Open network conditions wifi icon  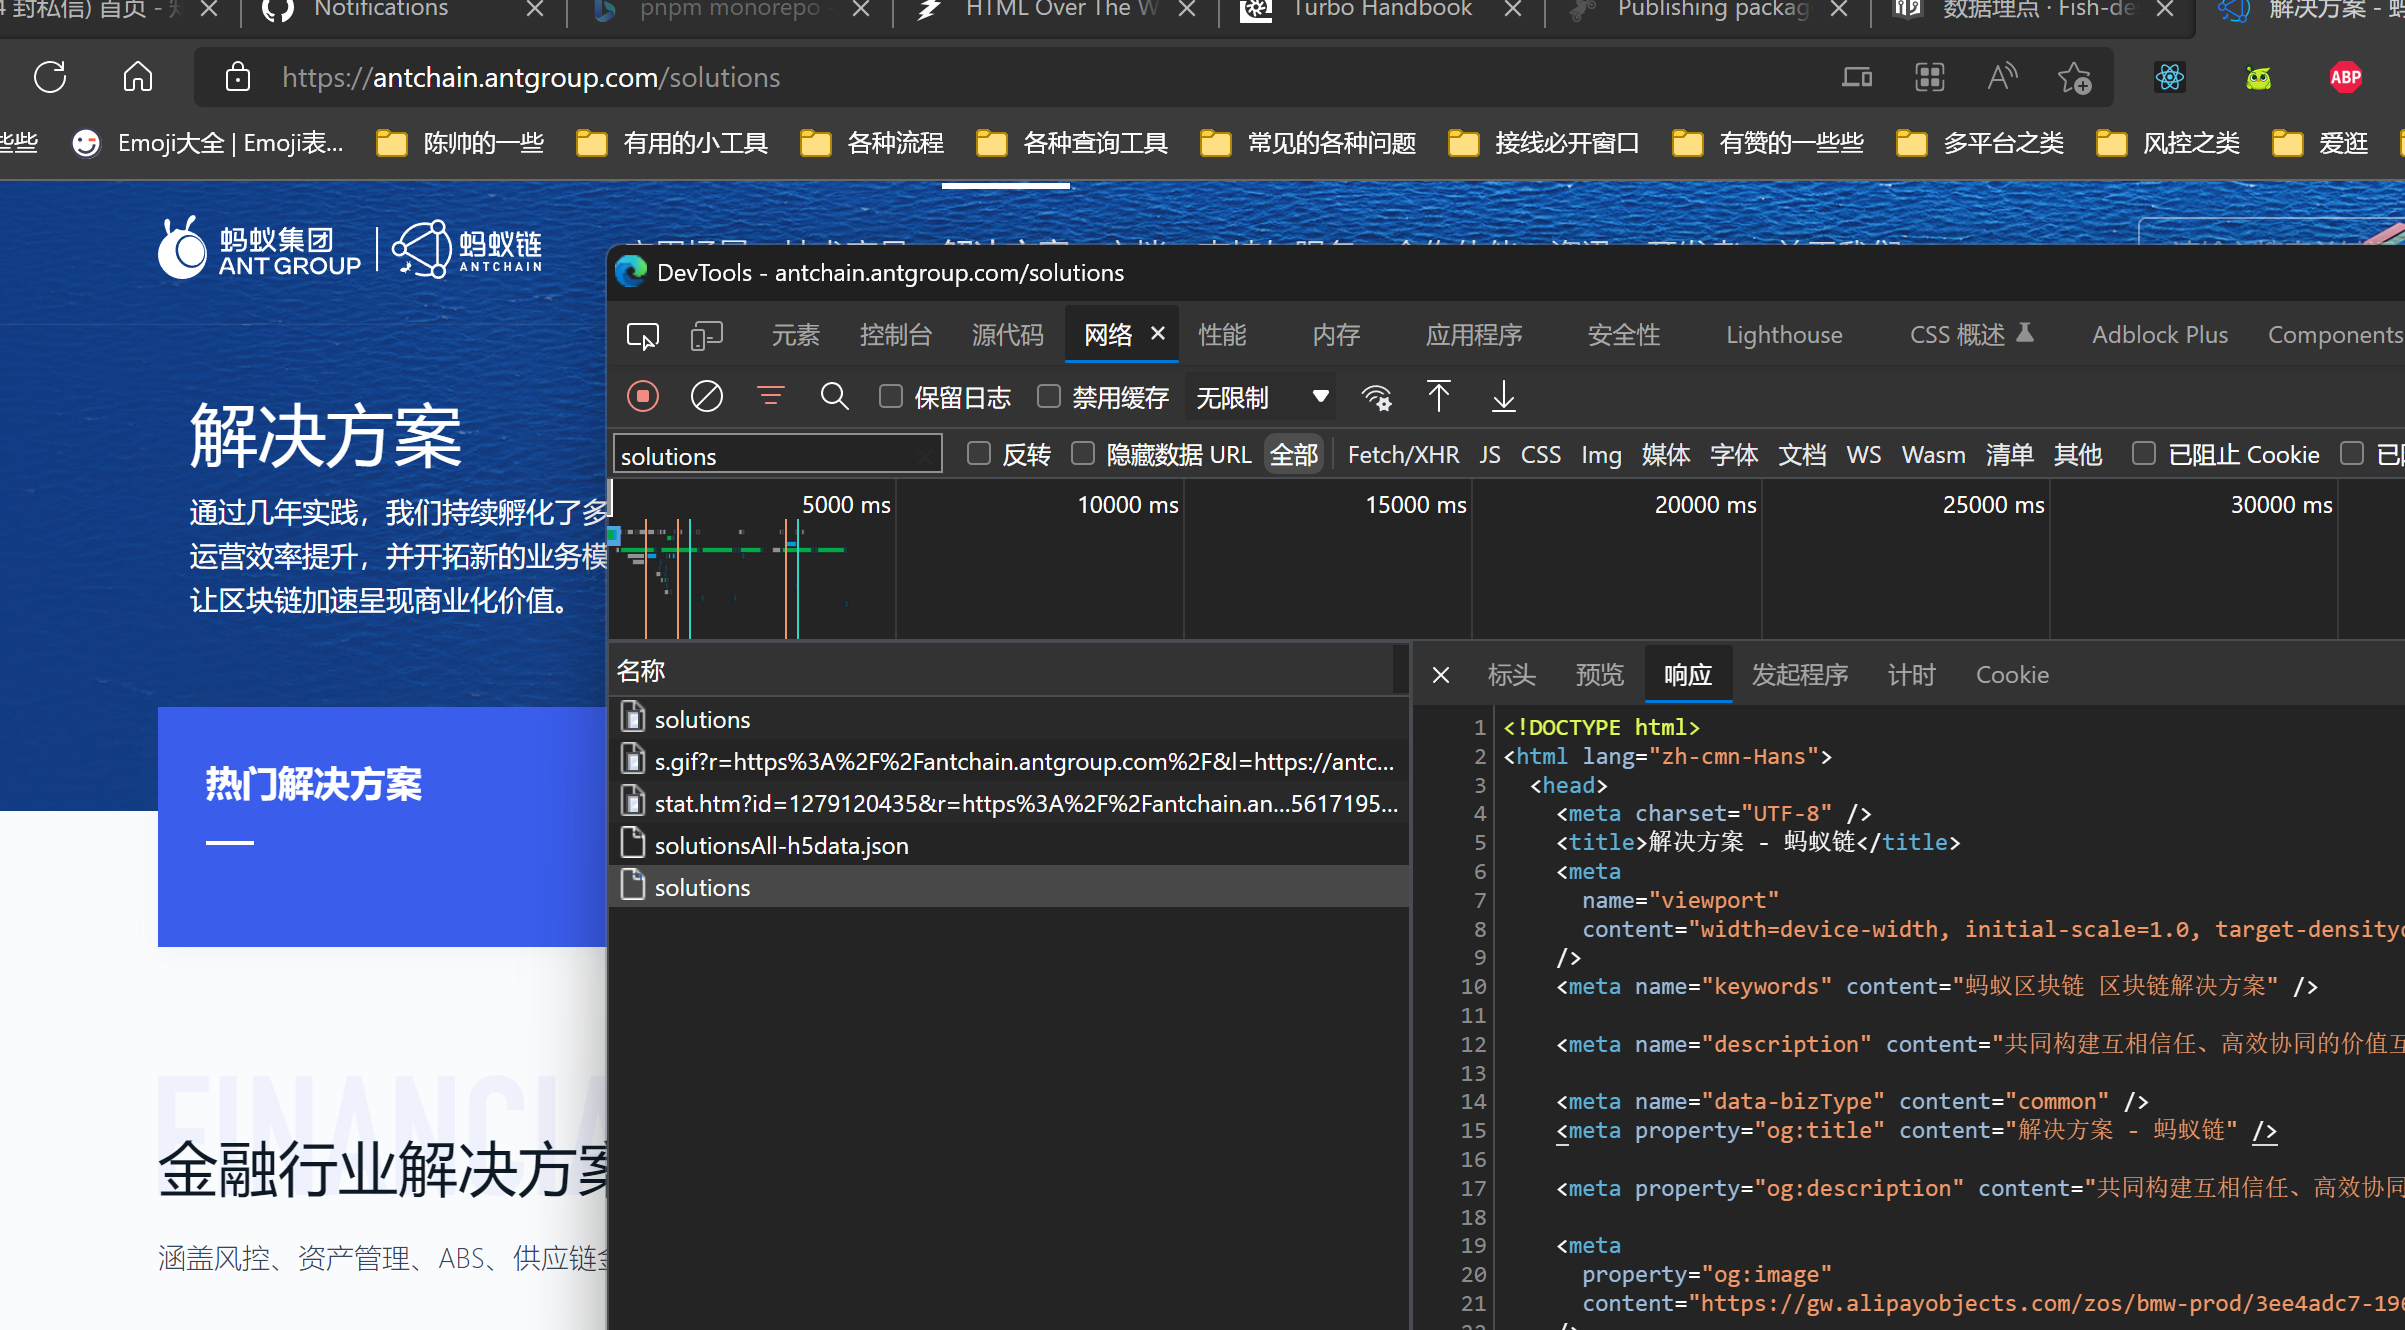click(1377, 398)
